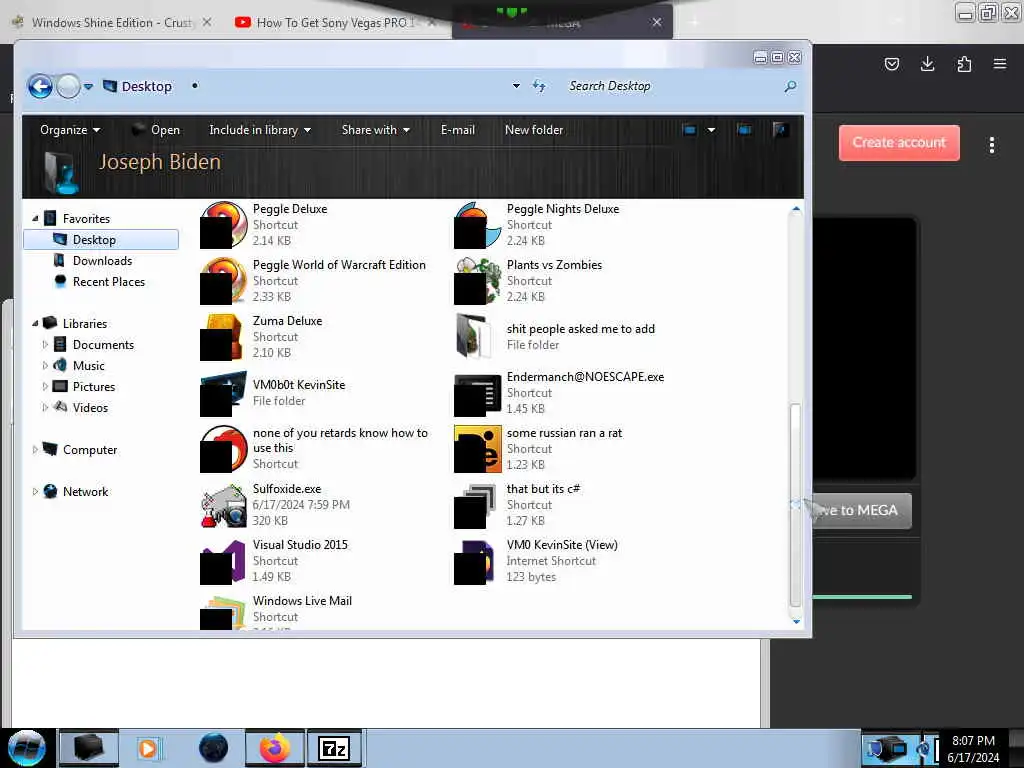Click the Explorer forward arrow button

coord(68,86)
